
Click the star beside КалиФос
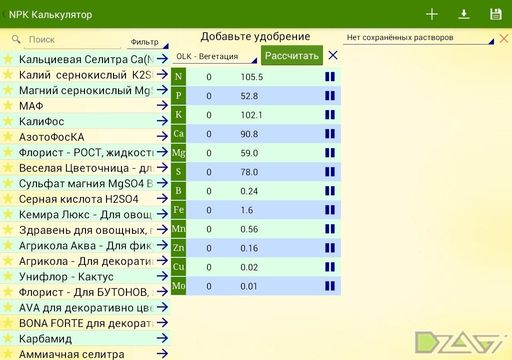pos(8,121)
